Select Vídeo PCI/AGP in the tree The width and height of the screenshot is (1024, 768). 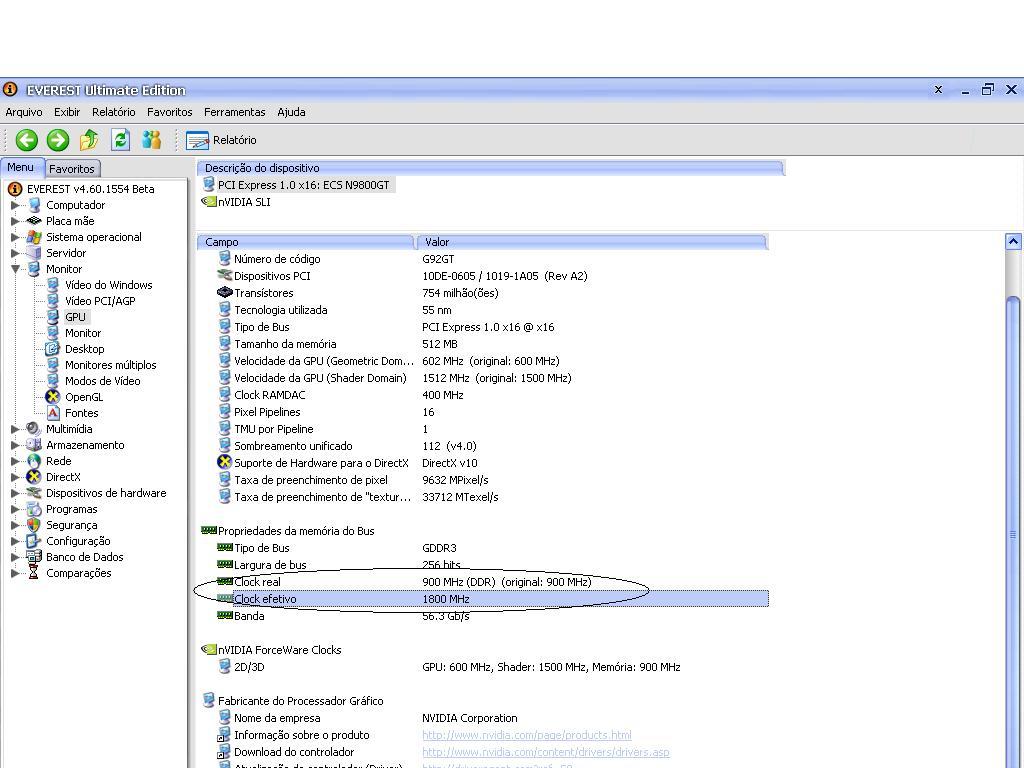point(100,301)
